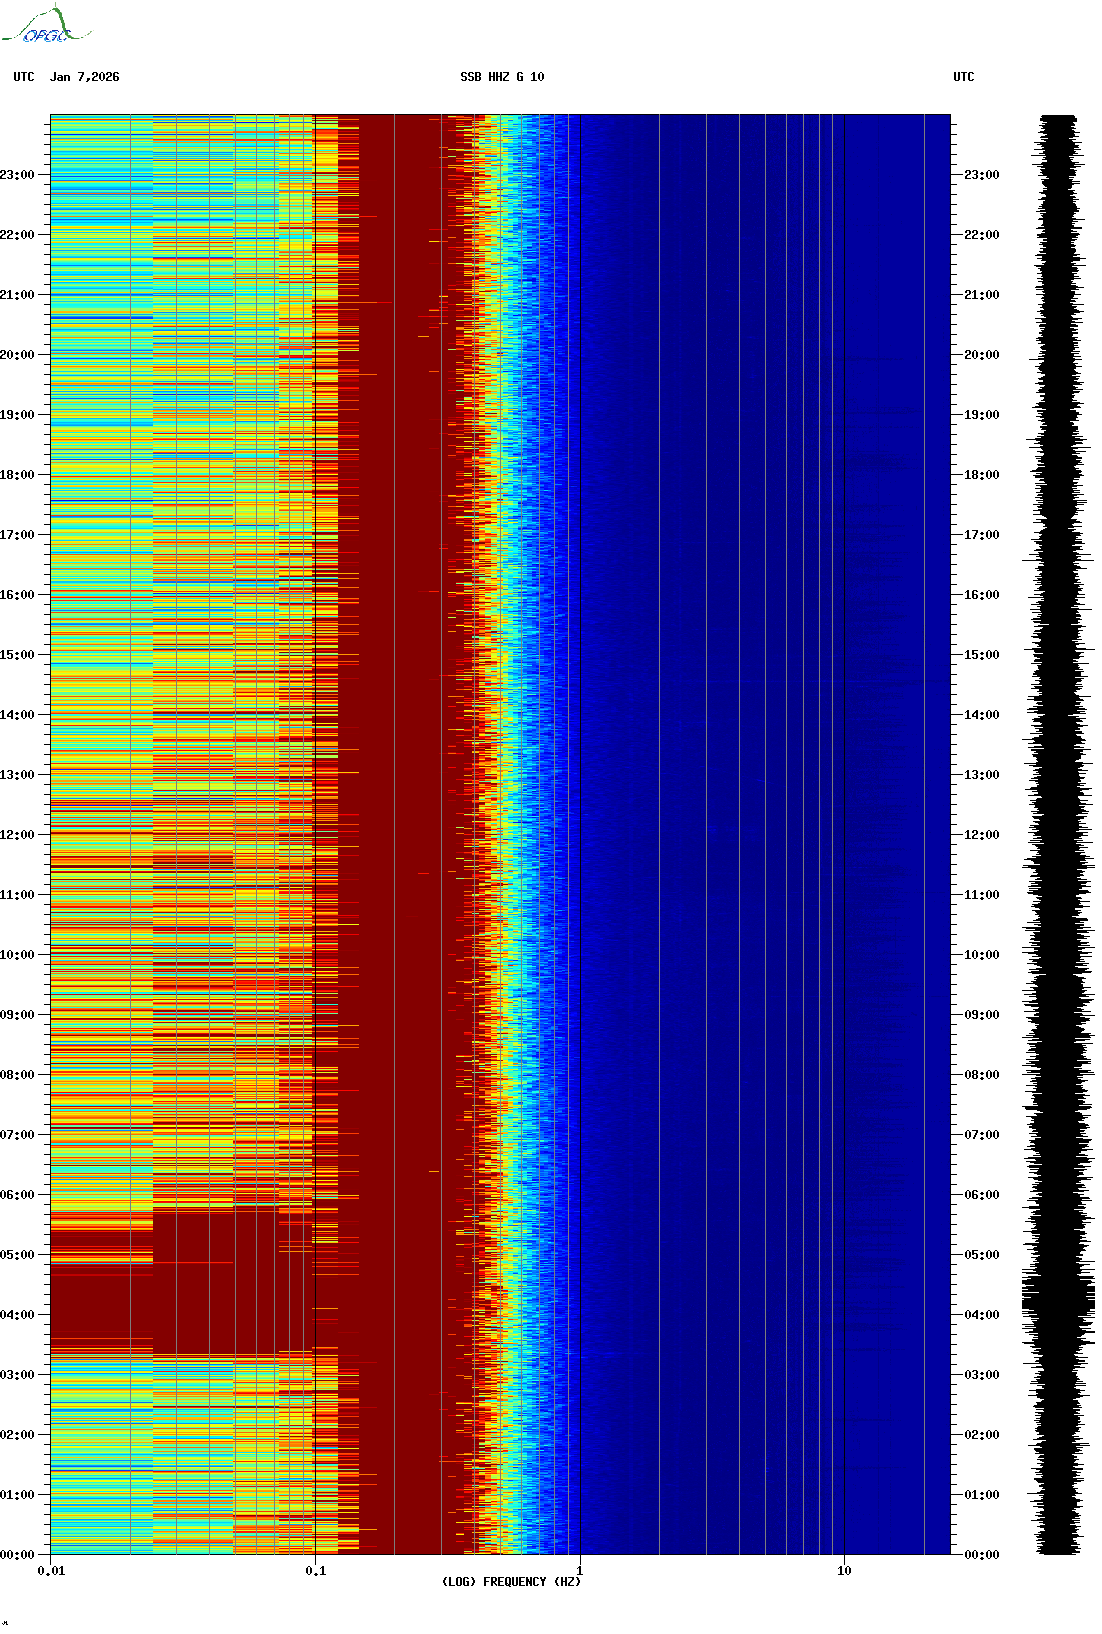The height and width of the screenshot is (1634, 1102).
Task: Click the 23:00 tick label on left axis
Action: 17,175
